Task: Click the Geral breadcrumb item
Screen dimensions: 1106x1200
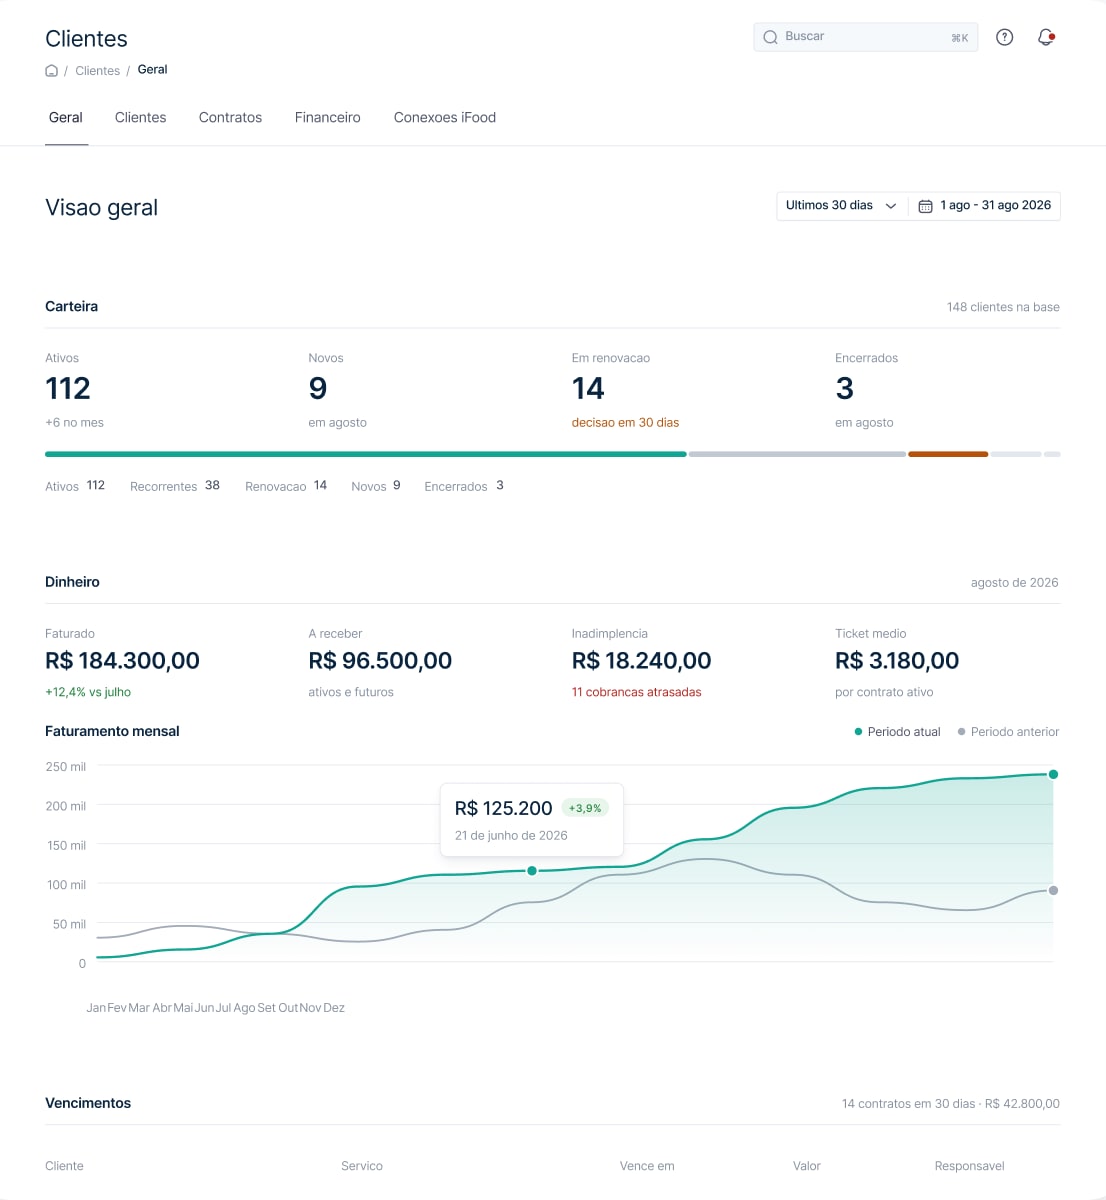Action: (x=152, y=70)
